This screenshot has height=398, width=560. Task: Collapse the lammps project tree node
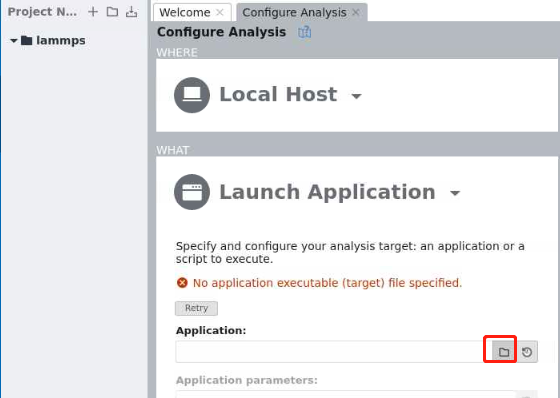click(x=14, y=41)
